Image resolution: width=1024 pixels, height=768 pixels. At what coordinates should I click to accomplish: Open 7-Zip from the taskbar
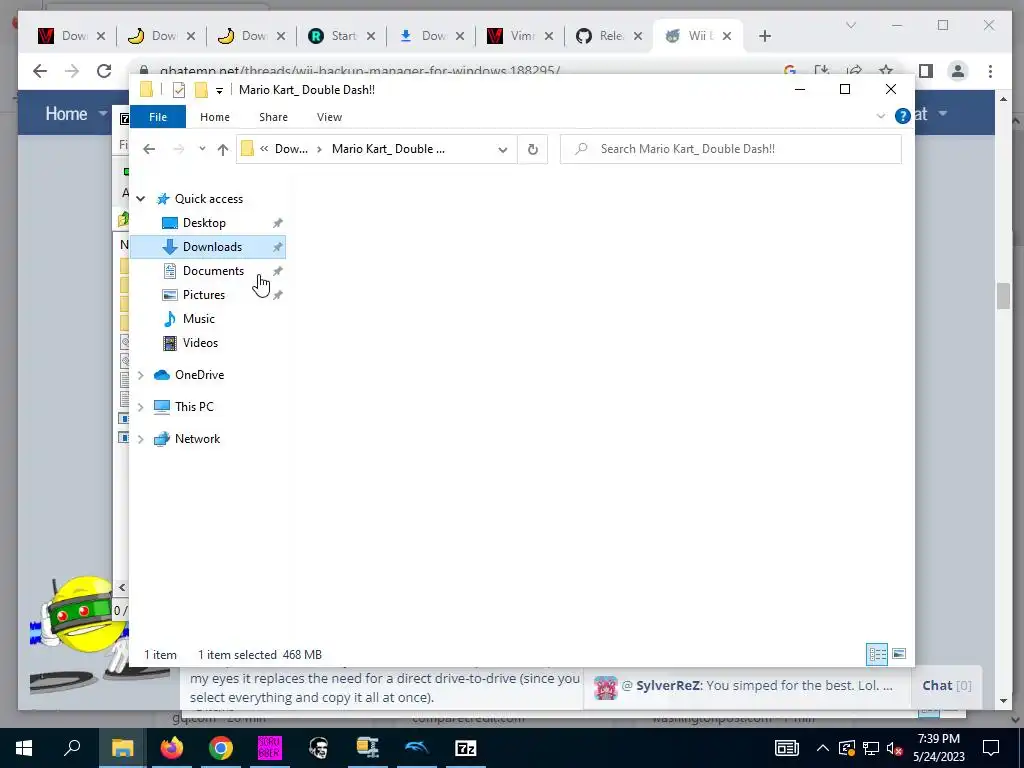(x=466, y=748)
